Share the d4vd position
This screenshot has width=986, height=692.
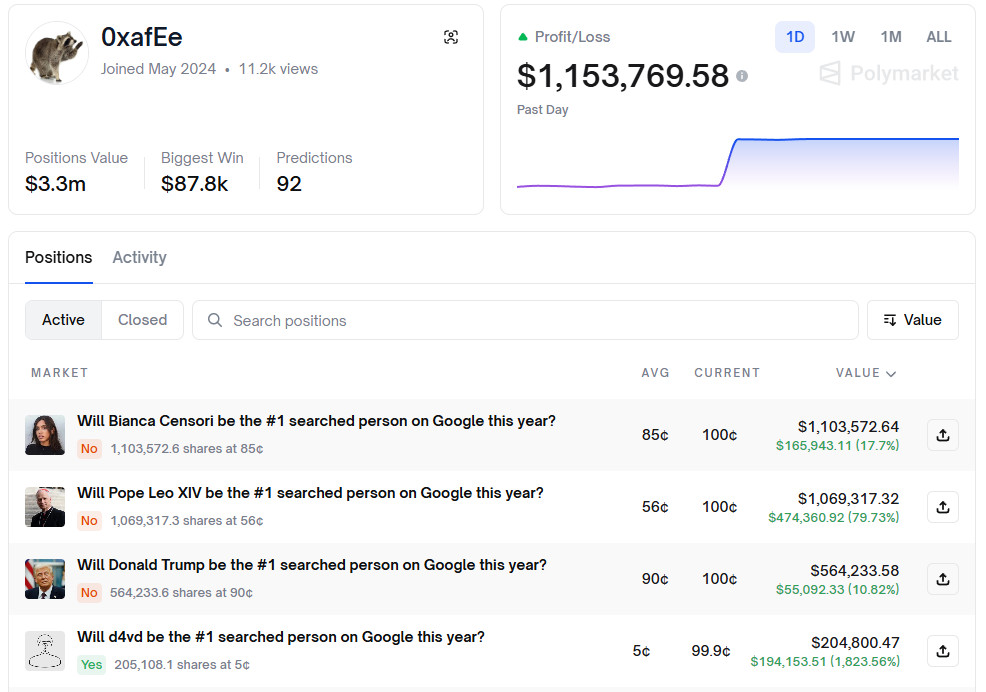[942, 651]
